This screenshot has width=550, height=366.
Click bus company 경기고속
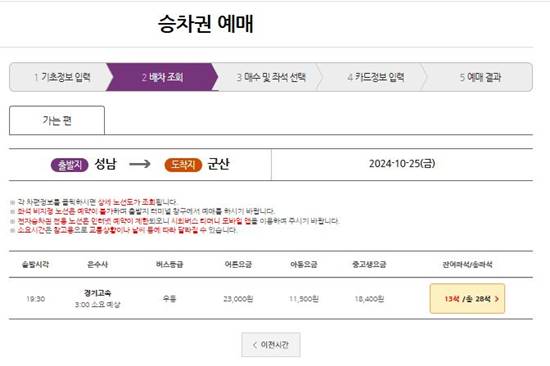(98, 293)
